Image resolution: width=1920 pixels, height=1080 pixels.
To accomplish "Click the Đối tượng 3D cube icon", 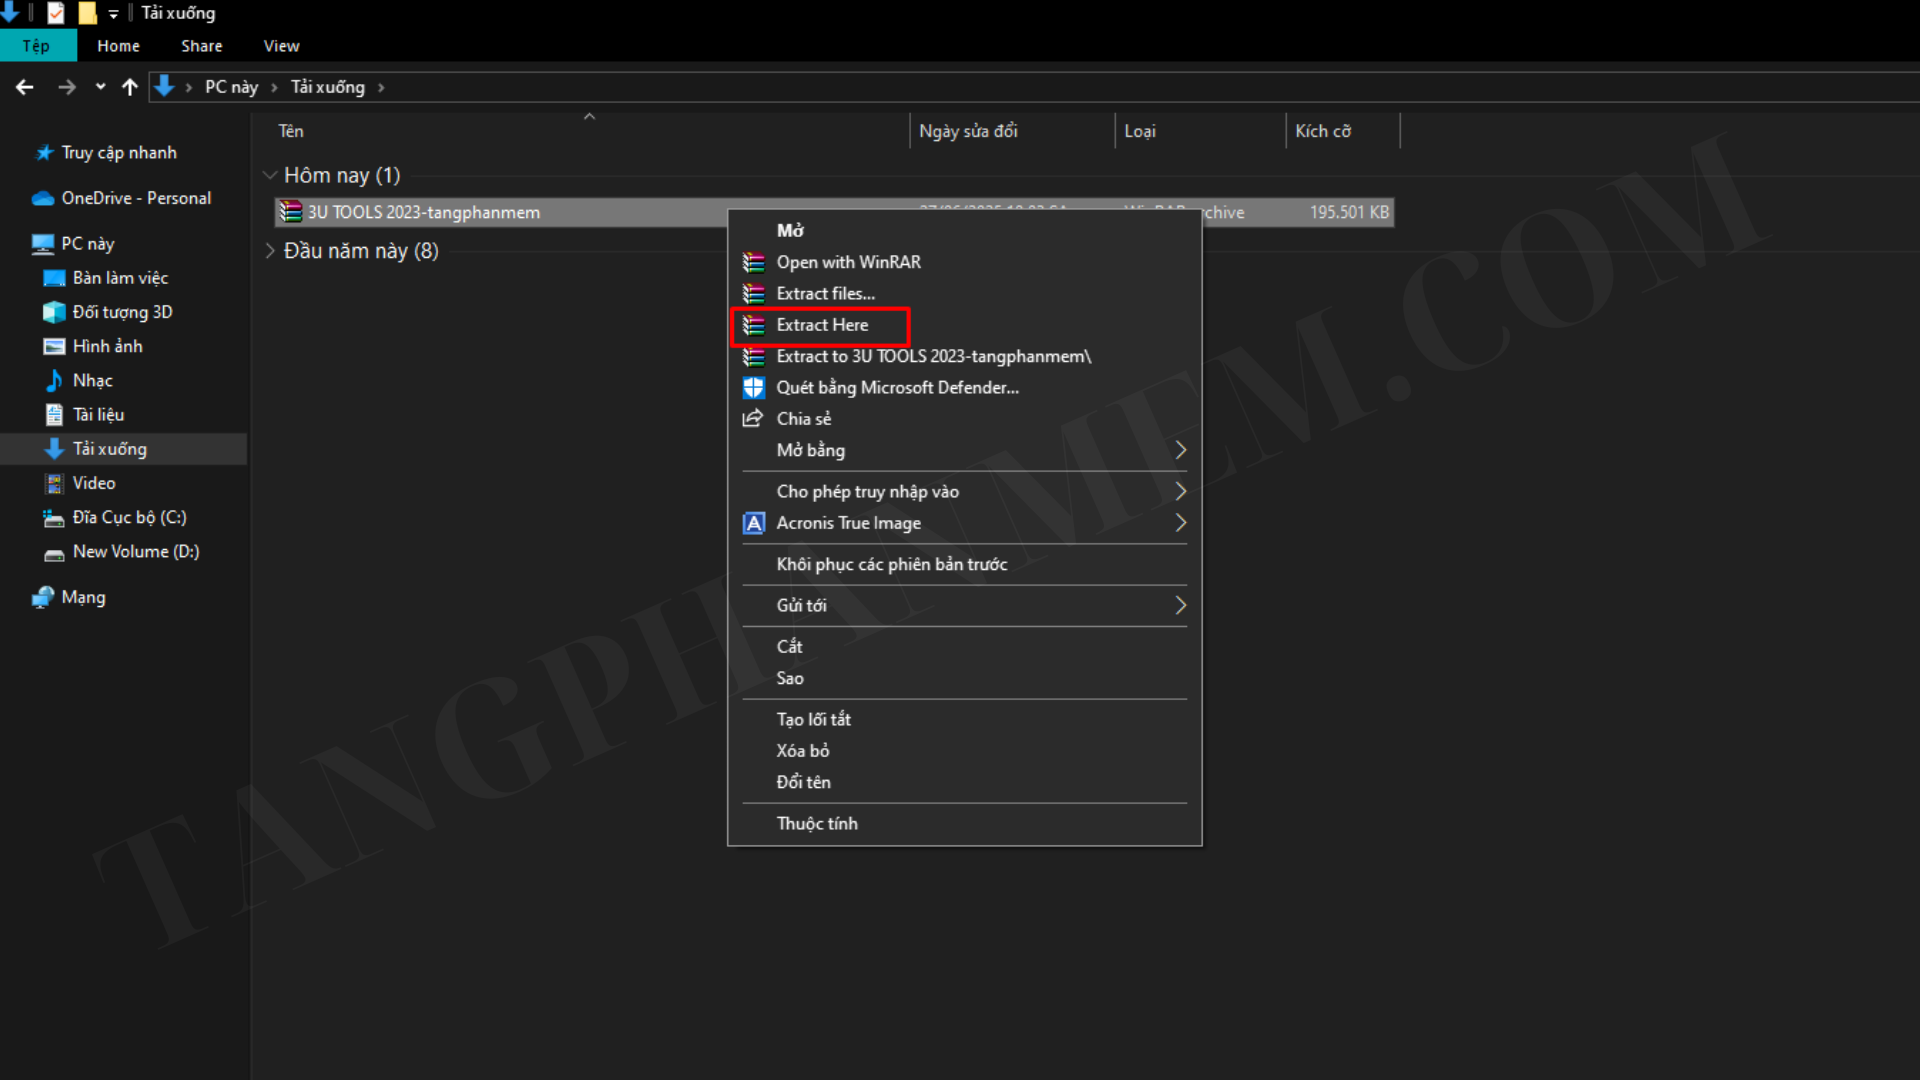I will pos(54,312).
